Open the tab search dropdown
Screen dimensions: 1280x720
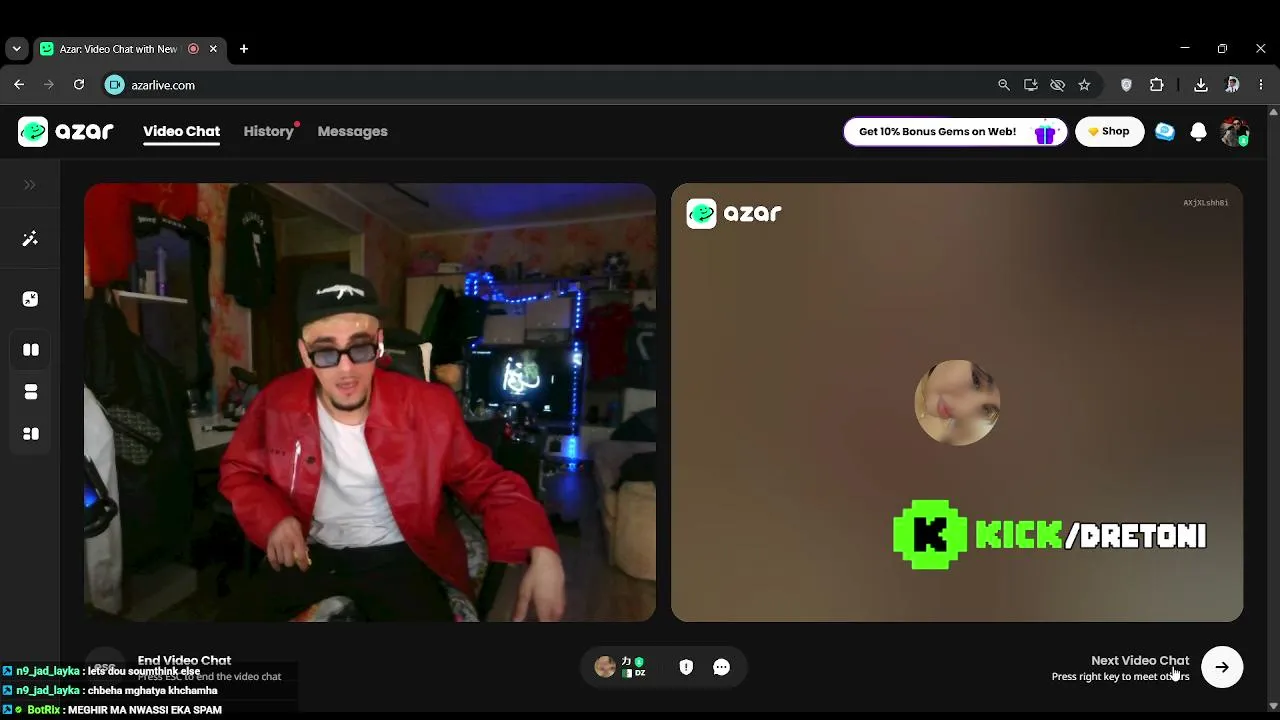tap(16, 49)
